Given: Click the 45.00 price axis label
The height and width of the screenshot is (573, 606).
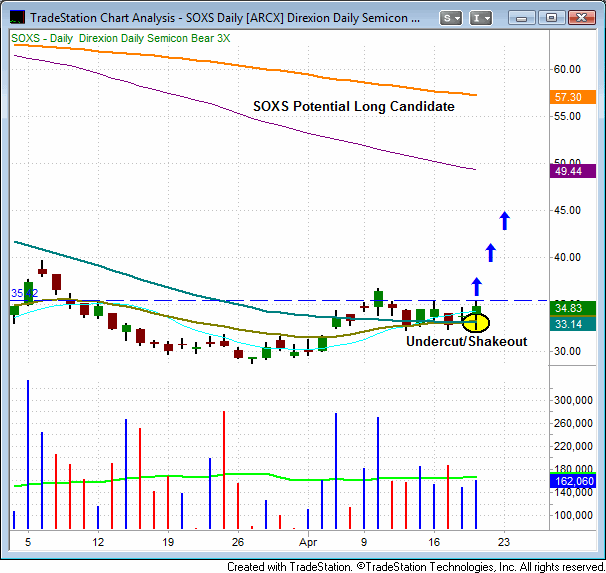Looking at the screenshot, I should pyautogui.click(x=567, y=210).
